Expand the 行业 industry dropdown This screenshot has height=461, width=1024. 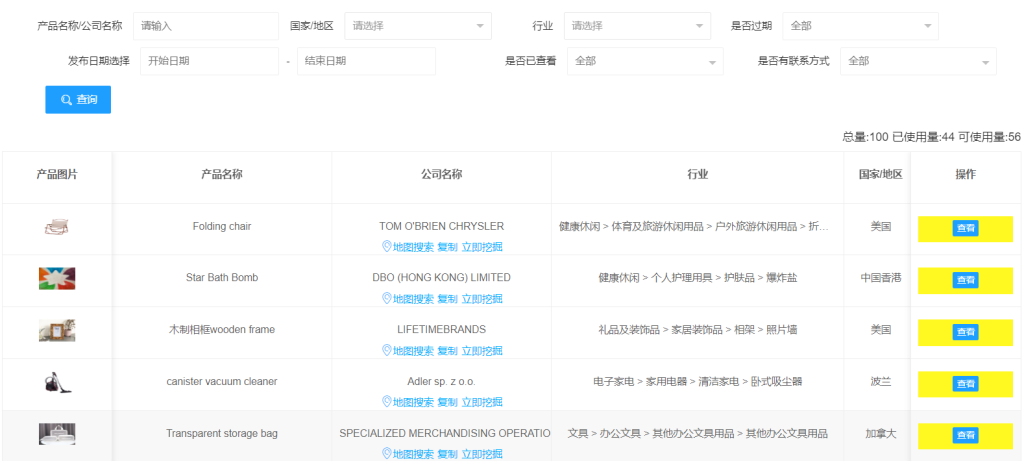point(636,26)
